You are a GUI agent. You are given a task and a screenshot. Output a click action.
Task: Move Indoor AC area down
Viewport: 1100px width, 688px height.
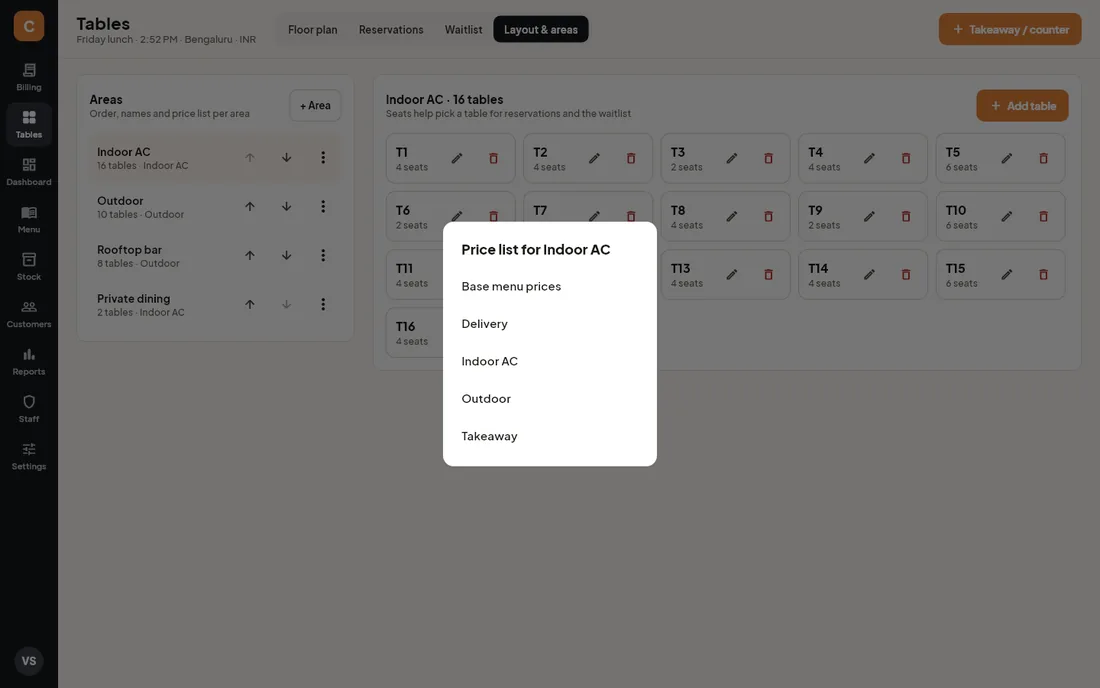tap(286, 158)
